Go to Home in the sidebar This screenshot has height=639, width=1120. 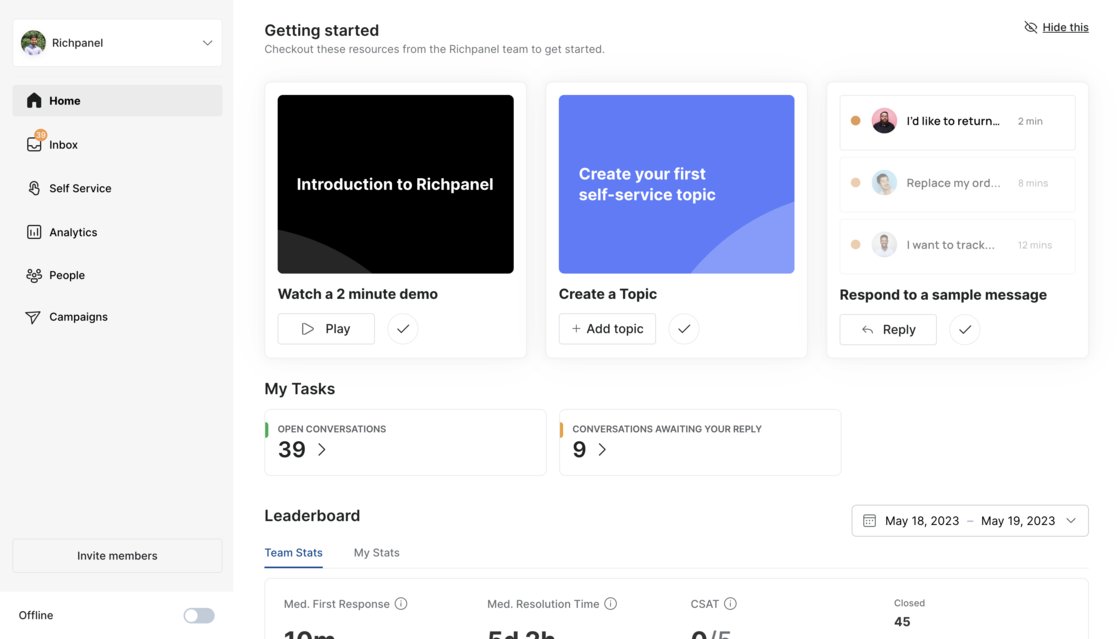pyautogui.click(x=117, y=101)
